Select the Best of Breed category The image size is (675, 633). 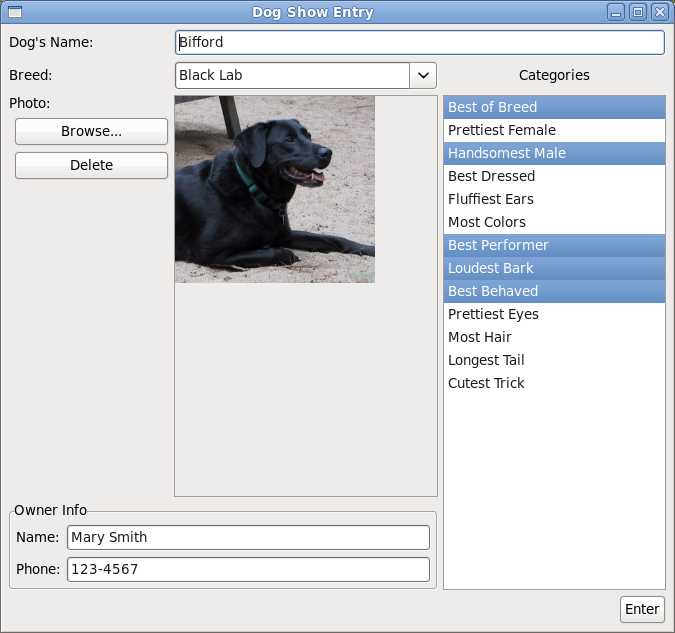pos(554,107)
